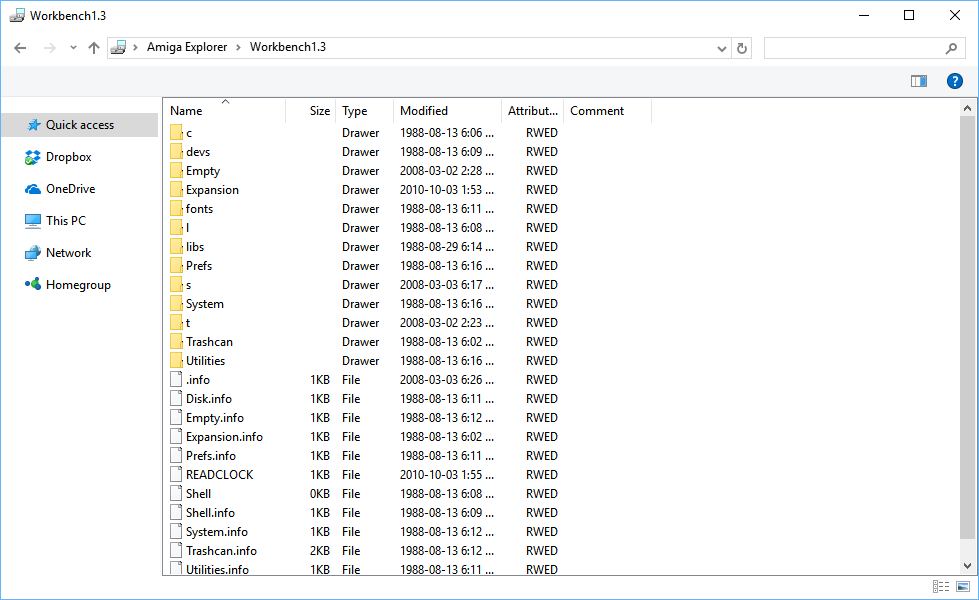Click READCLOCK's modified date 2010-10-03
The image size is (979, 600).
click(x=447, y=475)
